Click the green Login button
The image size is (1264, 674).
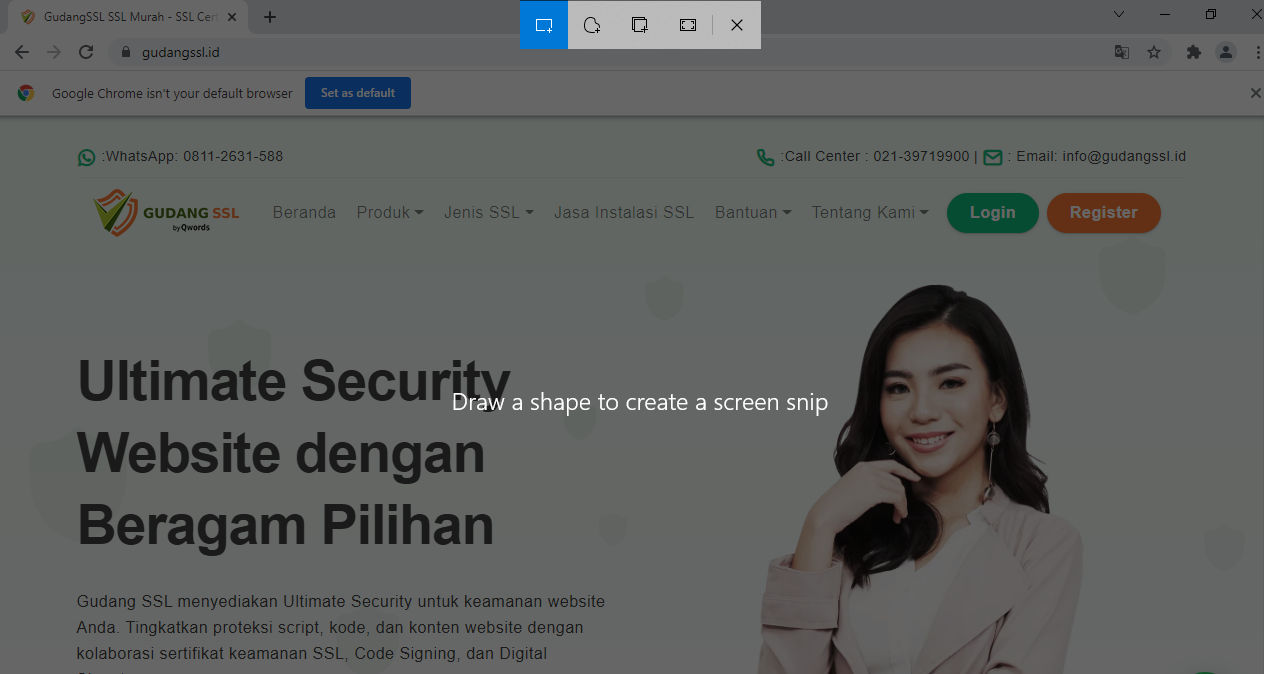(992, 213)
